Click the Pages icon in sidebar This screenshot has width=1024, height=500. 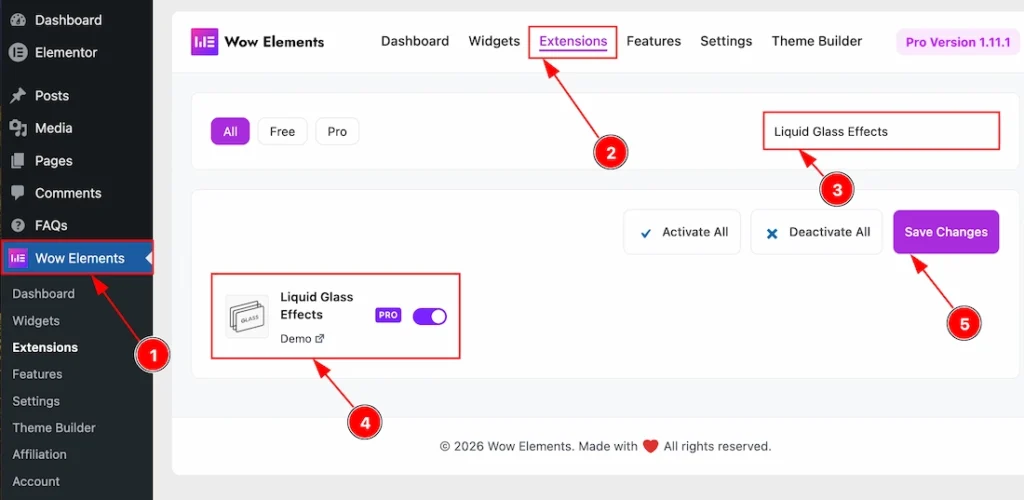pyautogui.click(x=18, y=161)
